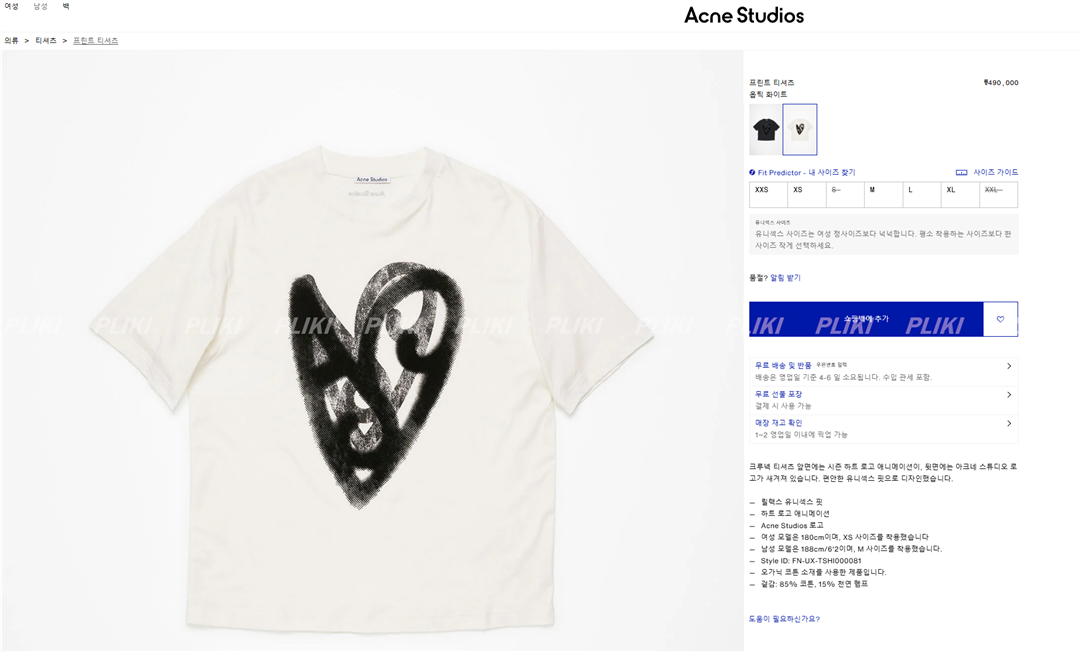The width and height of the screenshot is (1080, 652).
Task: Choose size XXS
Action: [x=768, y=195]
